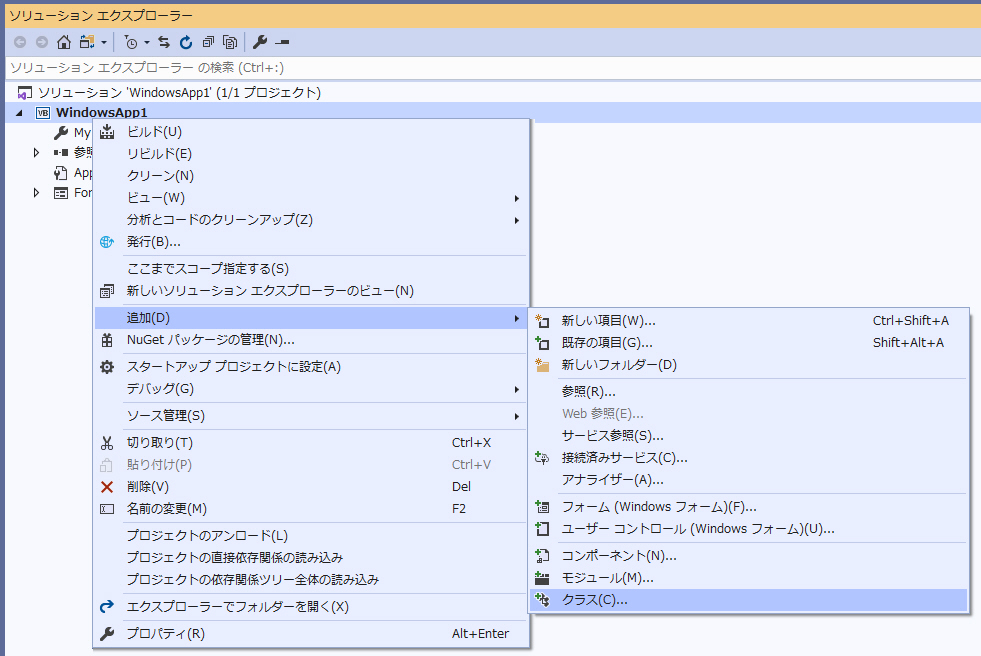981x656 pixels.
Task: Open the dropdown arrow beside the clock filter icon
Action: pos(147,43)
